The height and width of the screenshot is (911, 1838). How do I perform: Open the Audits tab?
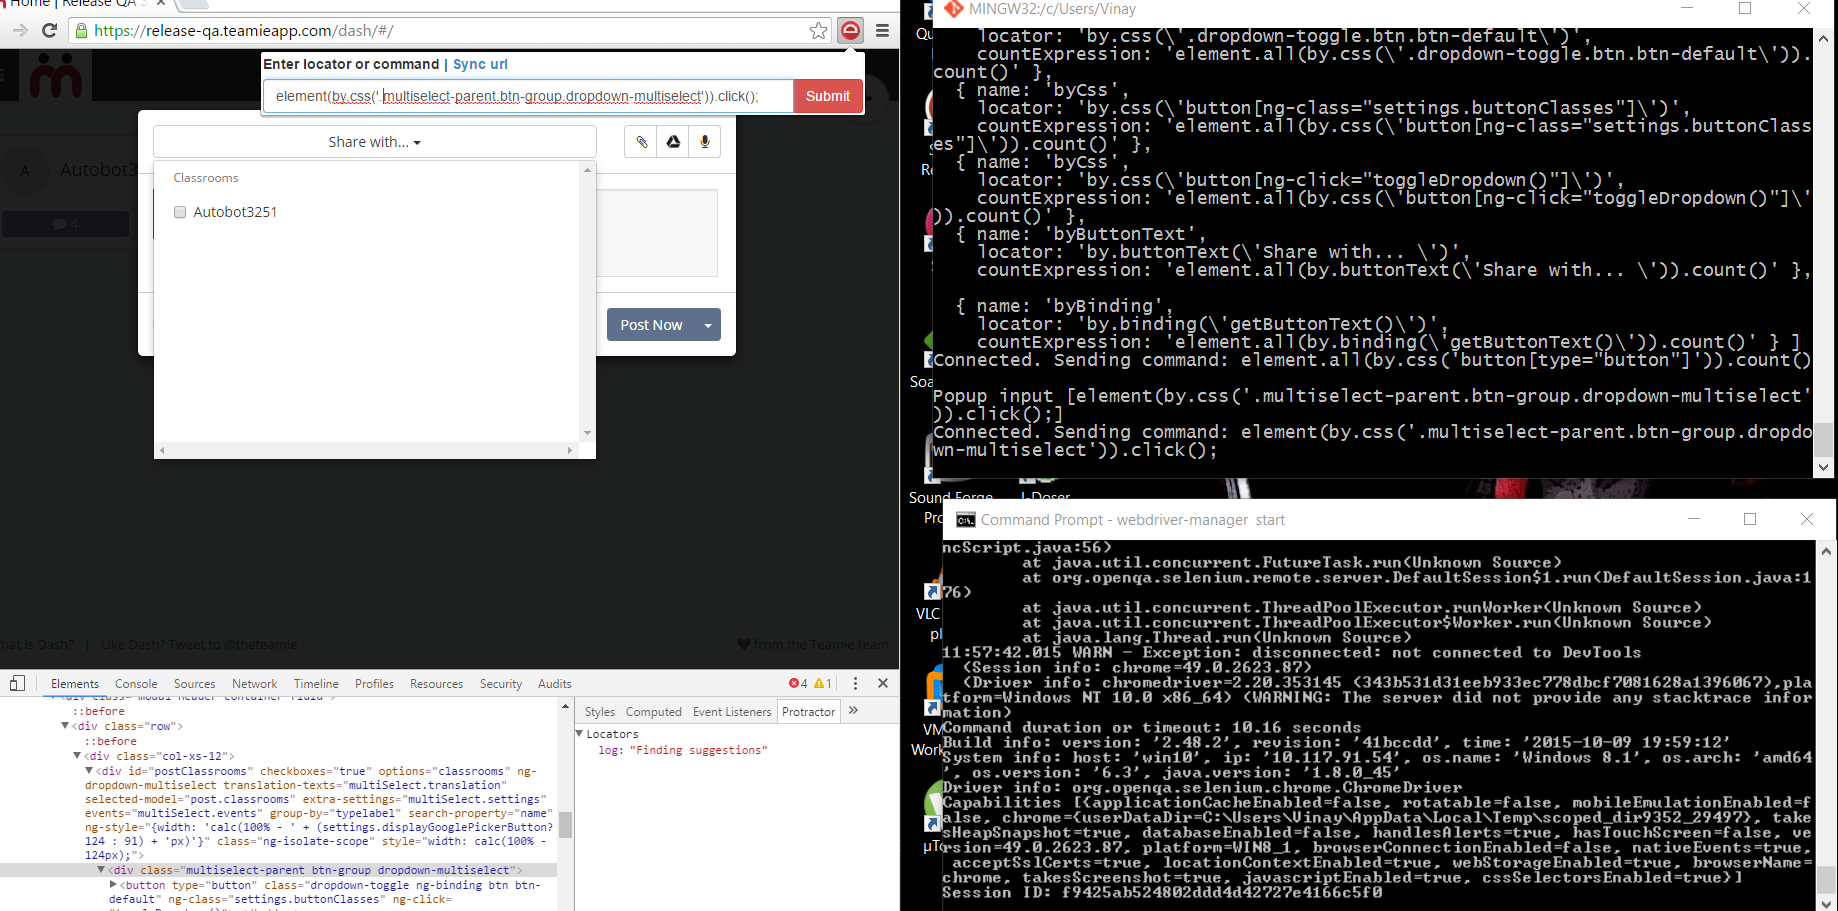554,684
